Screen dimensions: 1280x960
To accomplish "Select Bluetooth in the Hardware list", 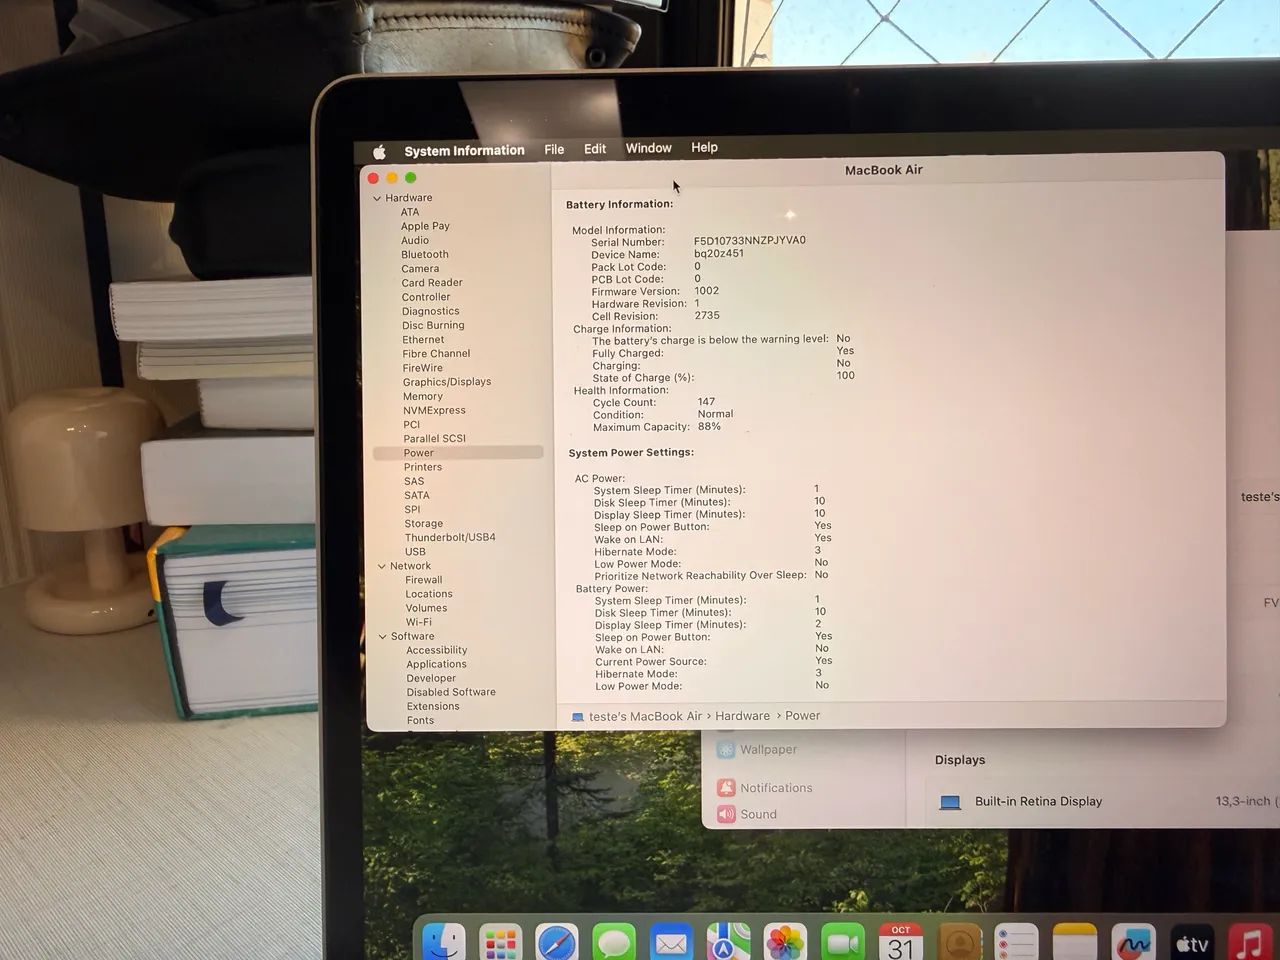I will point(425,254).
